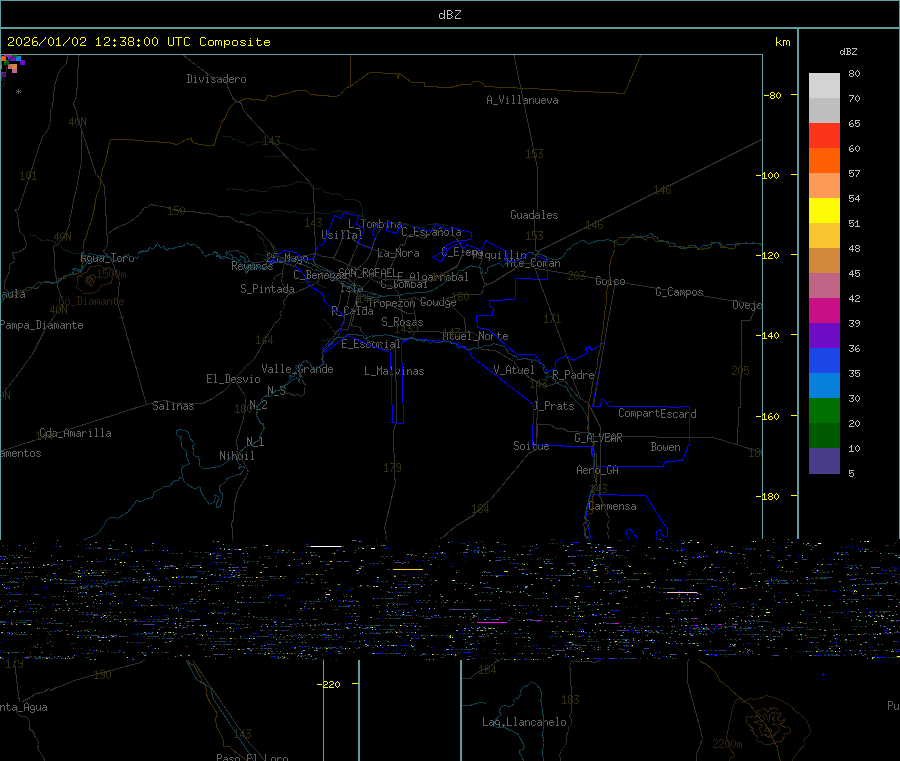Select the red swatch in dBZ legend
The height and width of the screenshot is (761, 900).
click(824, 135)
